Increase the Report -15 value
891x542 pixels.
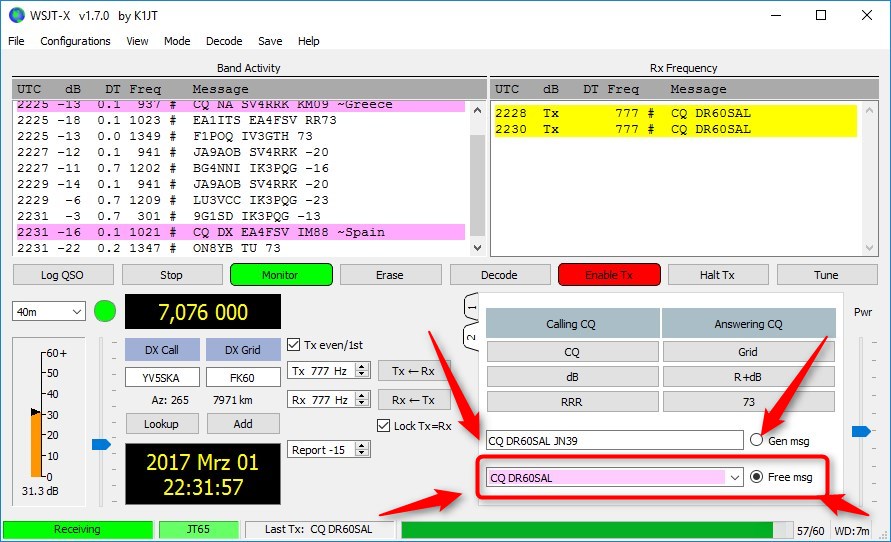tap(362, 445)
